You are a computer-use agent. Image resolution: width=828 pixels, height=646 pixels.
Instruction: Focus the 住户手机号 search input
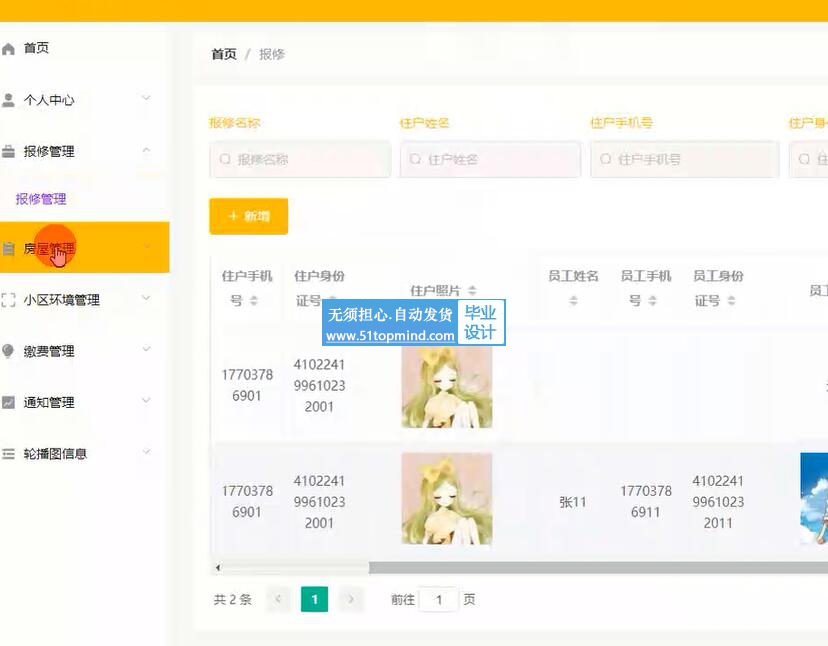coord(684,159)
